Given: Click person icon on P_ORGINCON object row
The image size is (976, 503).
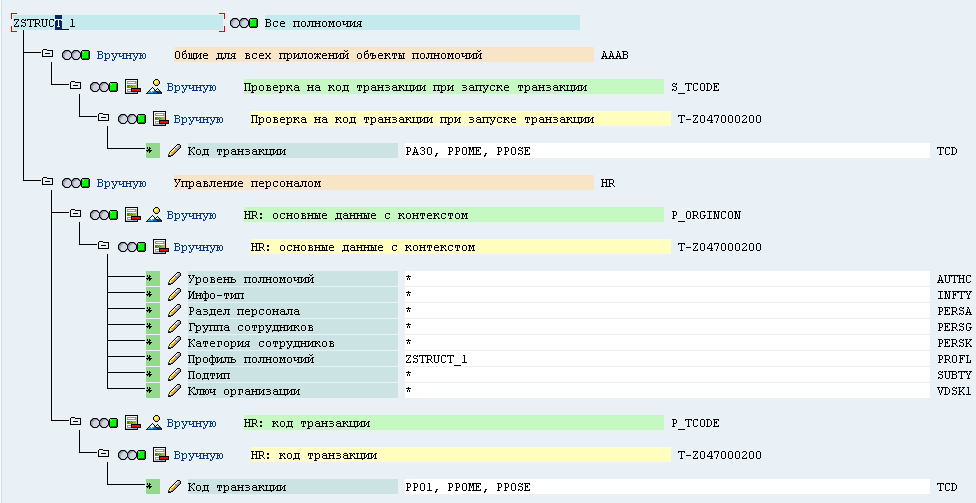Looking at the screenshot, I should point(154,215).
